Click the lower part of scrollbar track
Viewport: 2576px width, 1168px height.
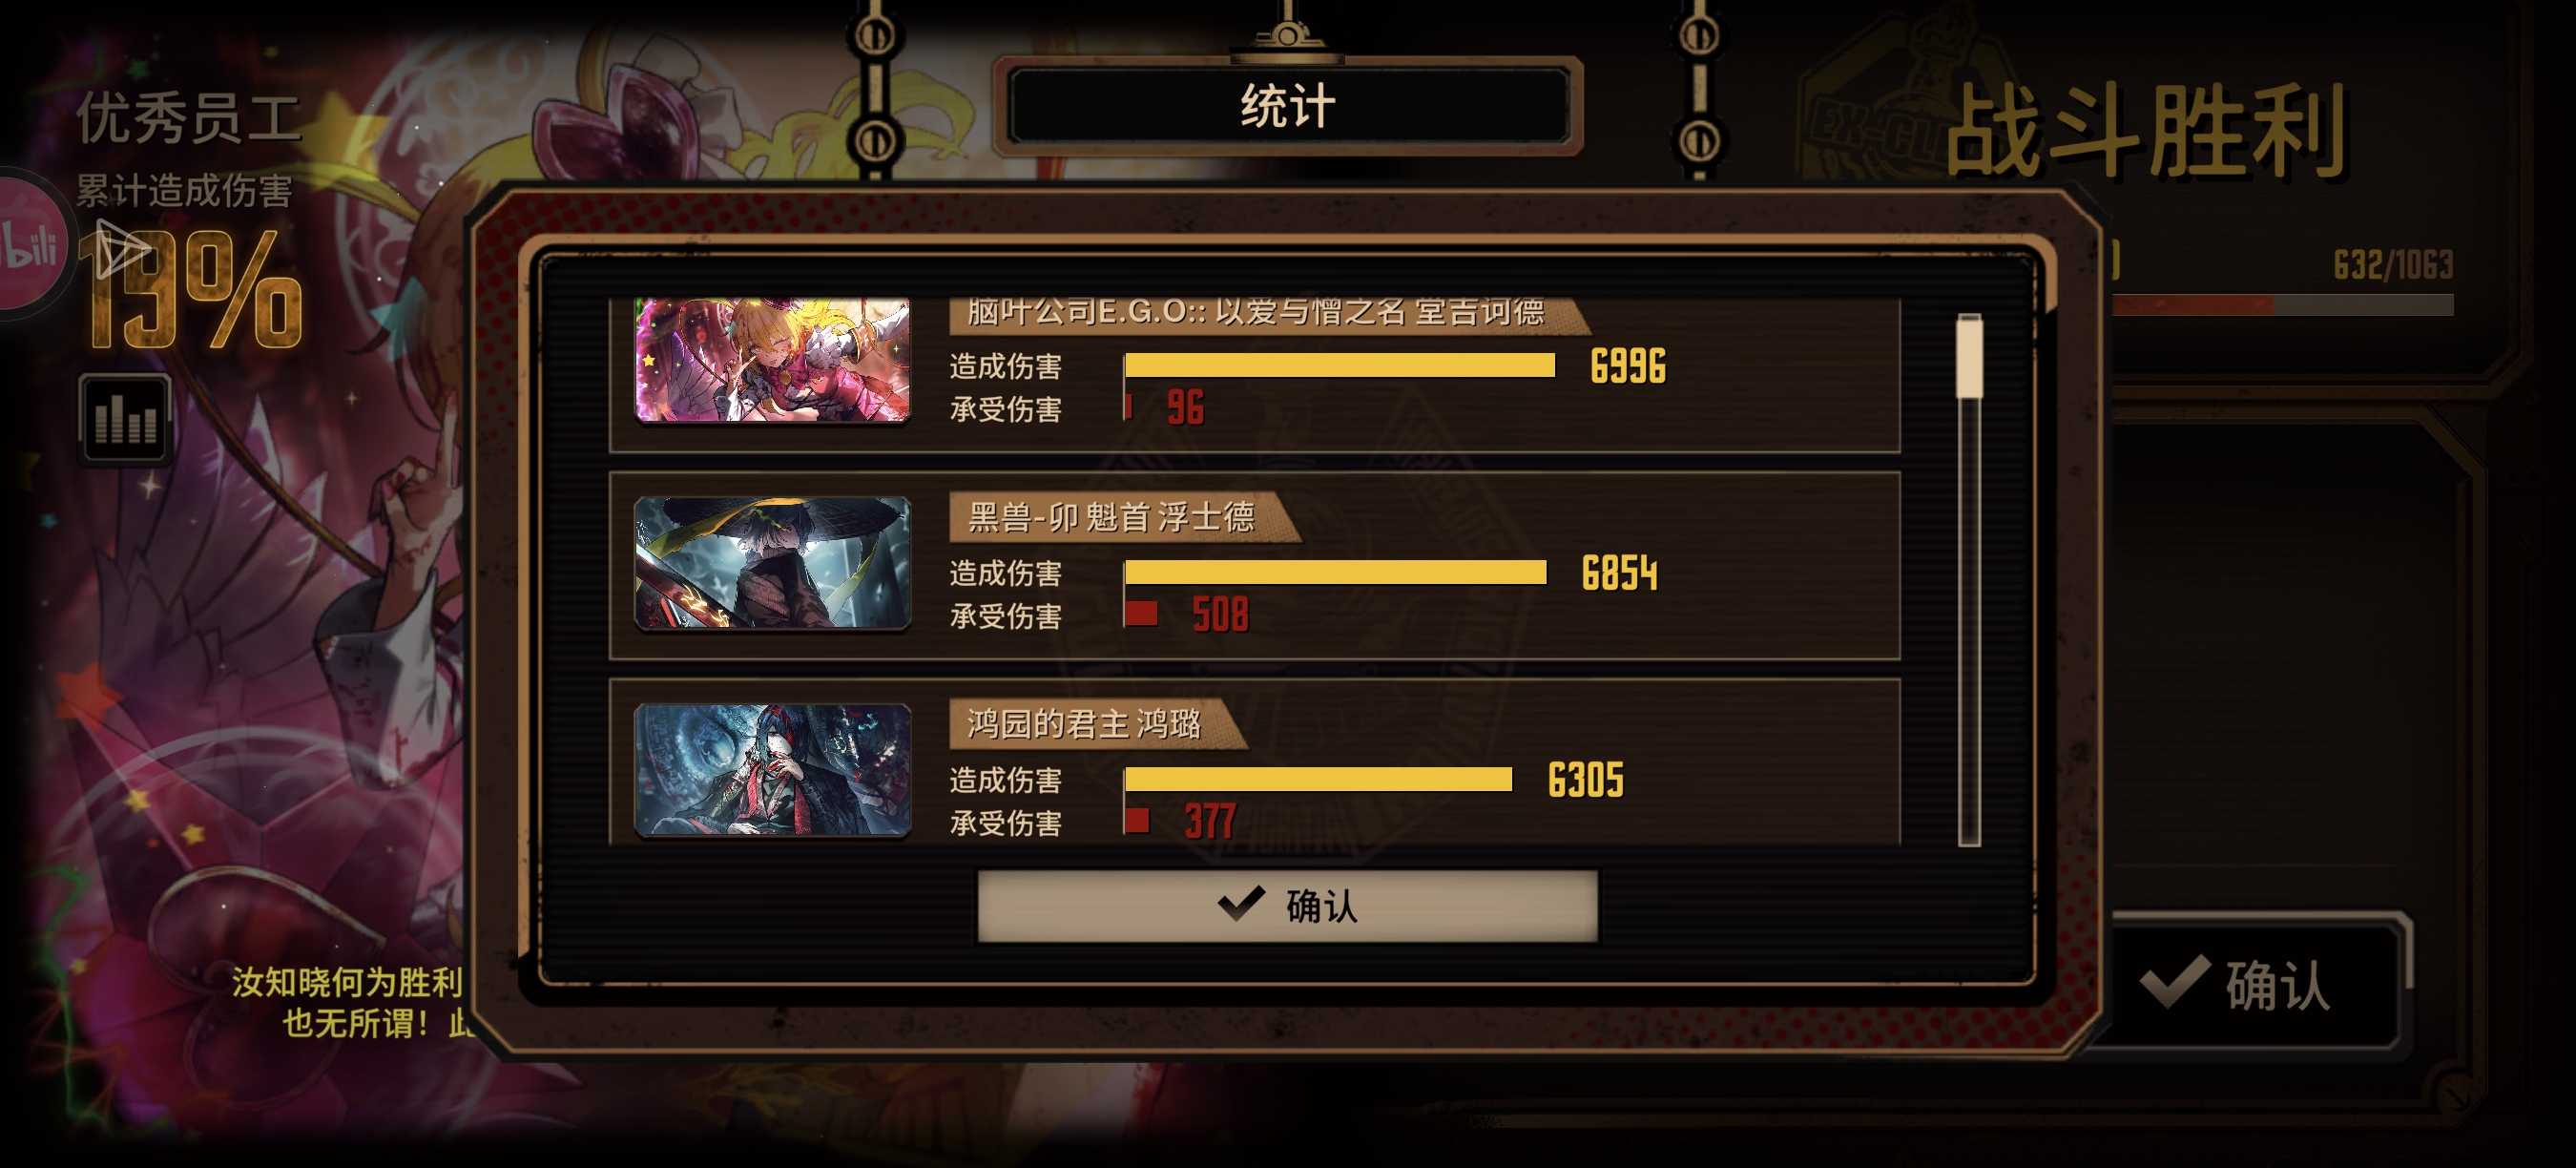(x=1969, y=700)
